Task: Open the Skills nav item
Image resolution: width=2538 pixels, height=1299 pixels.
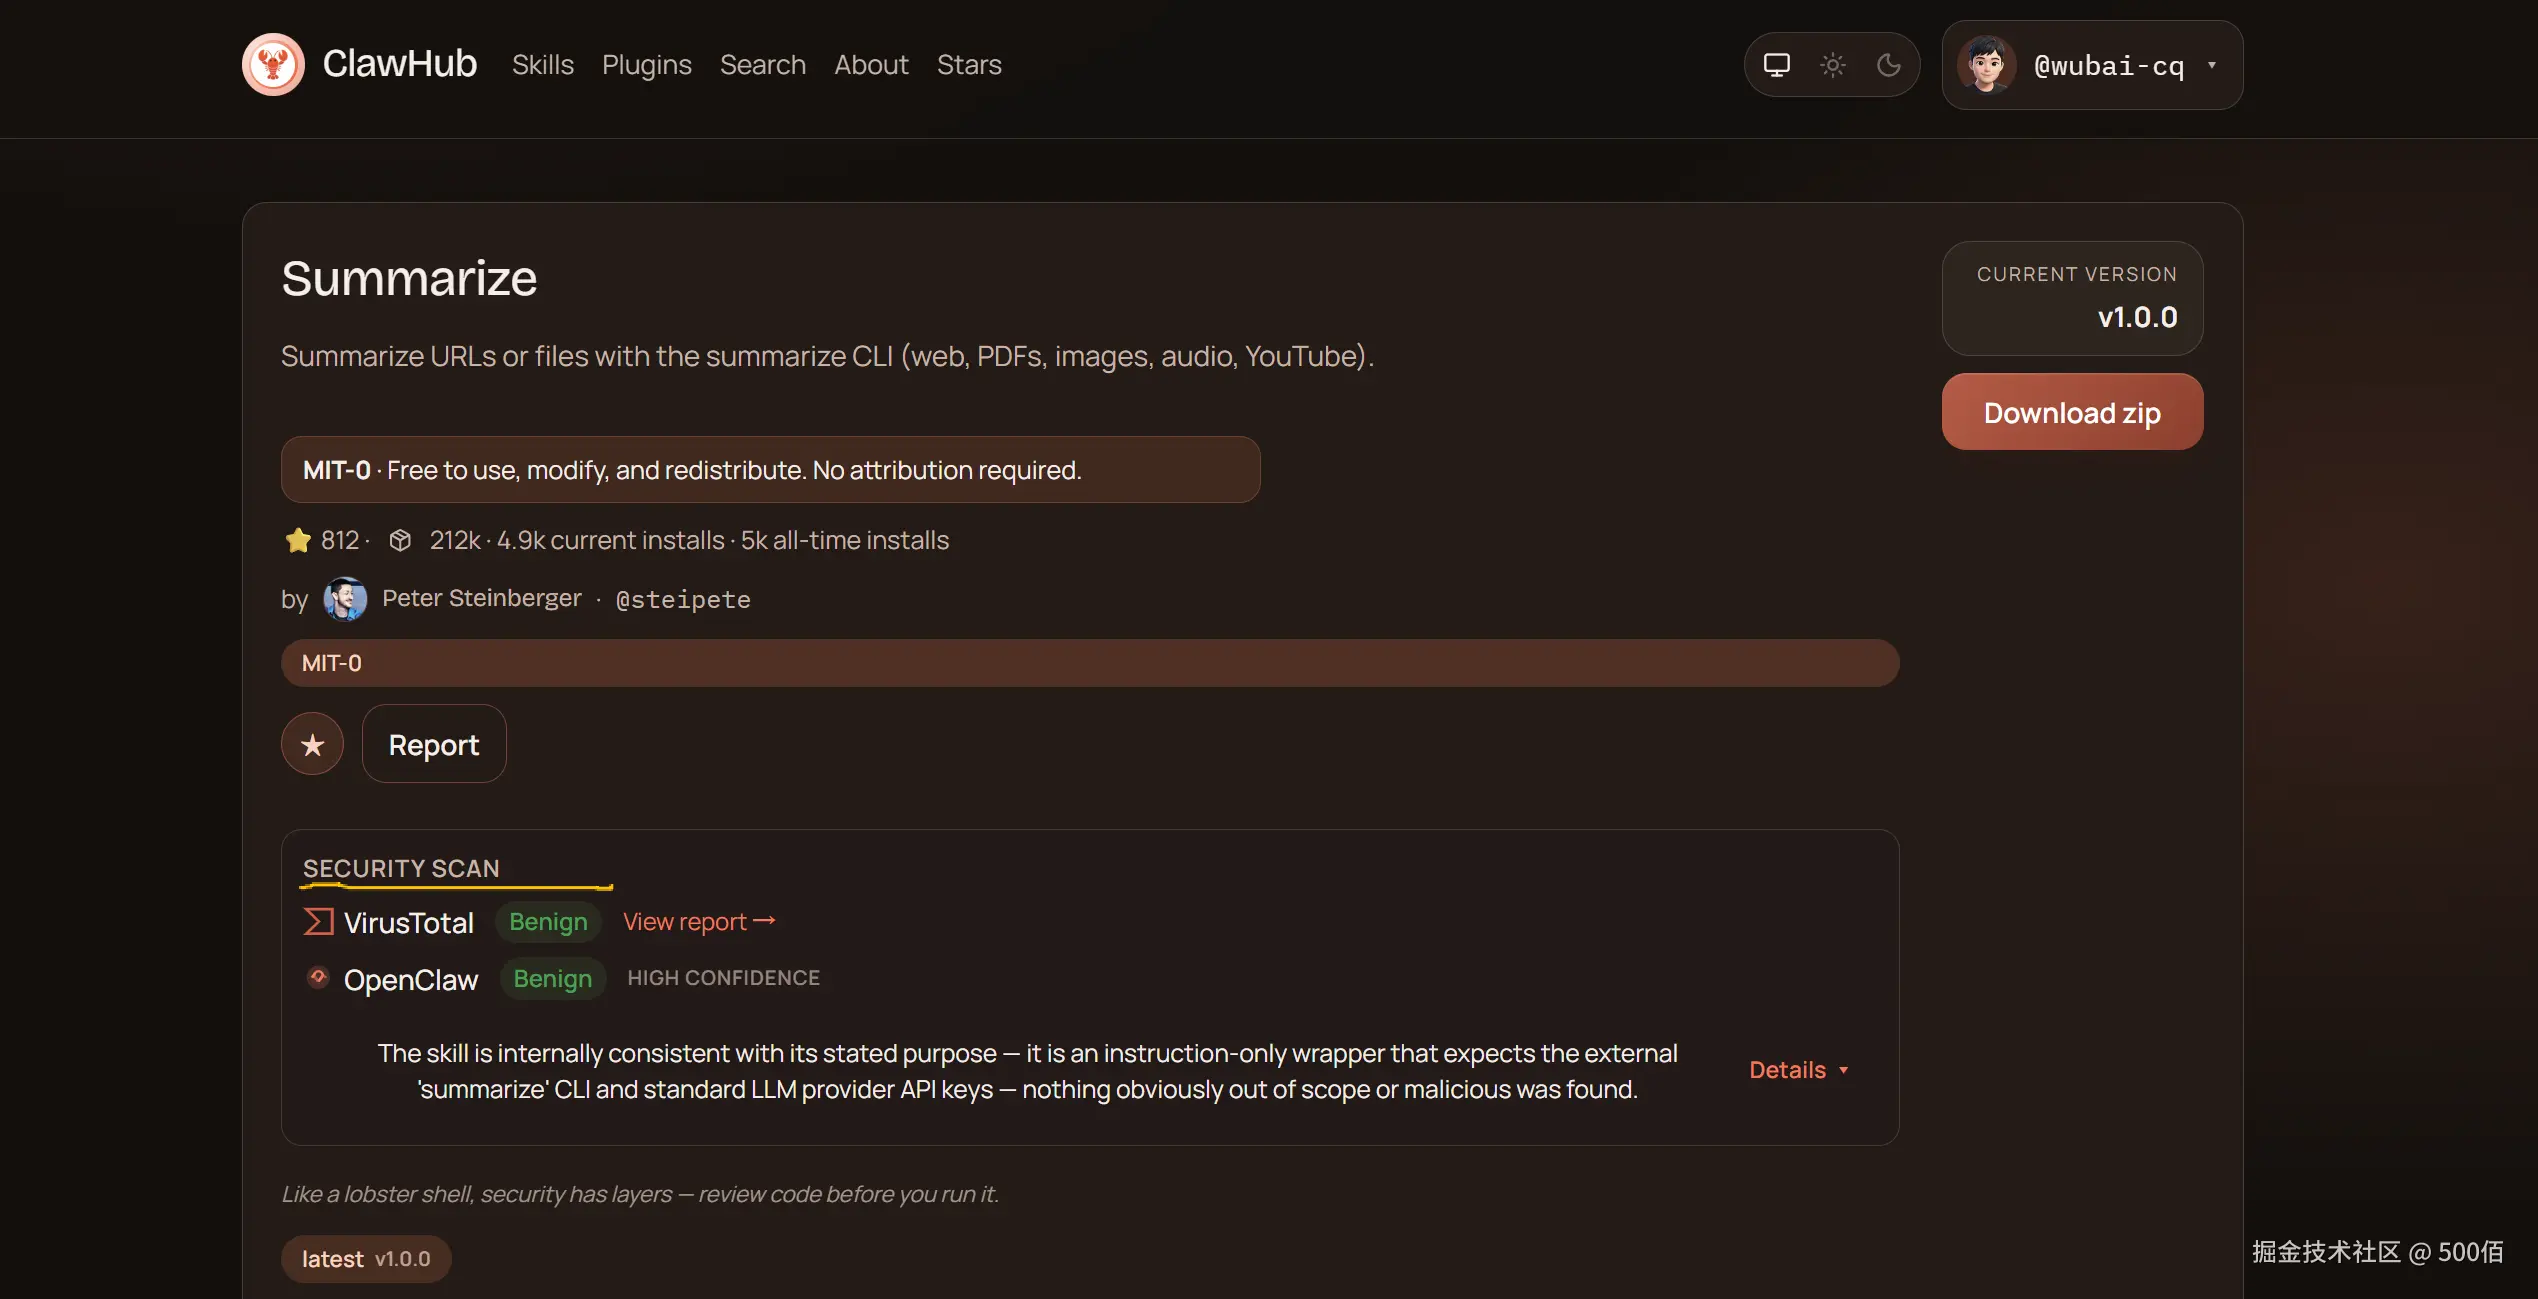Action: [542, 65]
